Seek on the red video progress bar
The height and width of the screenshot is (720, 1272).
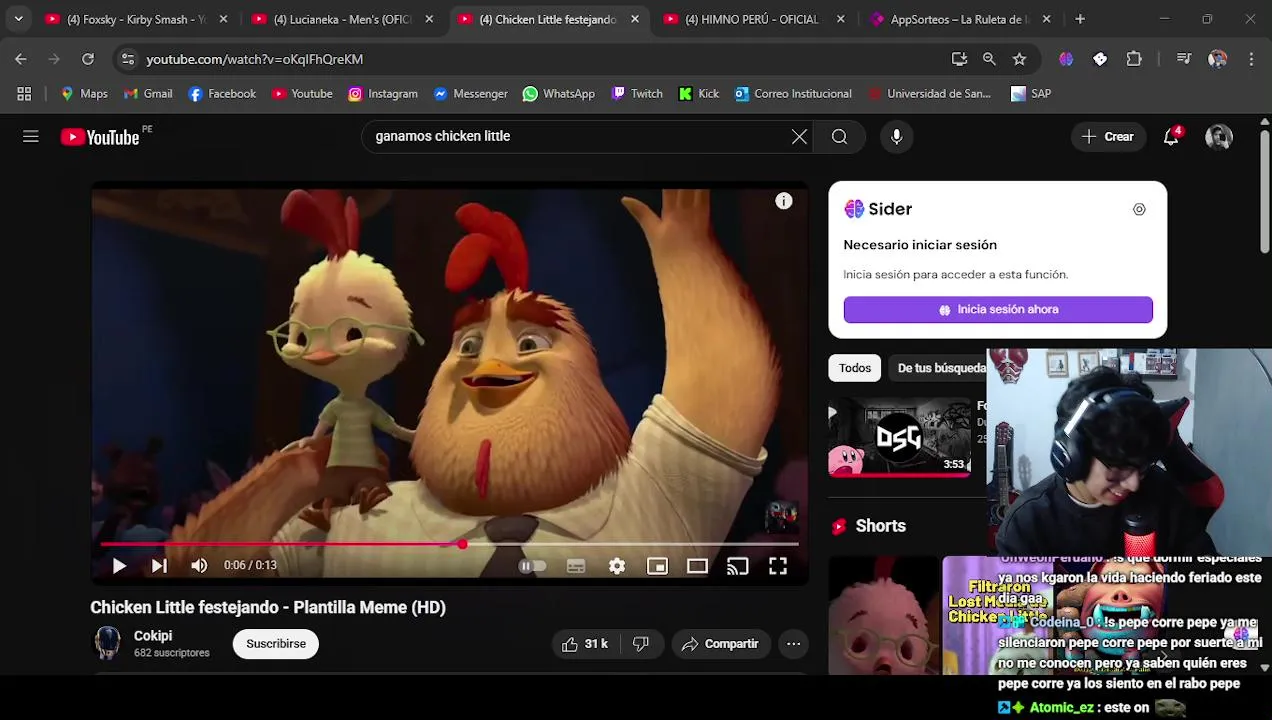tap(449, 544)
